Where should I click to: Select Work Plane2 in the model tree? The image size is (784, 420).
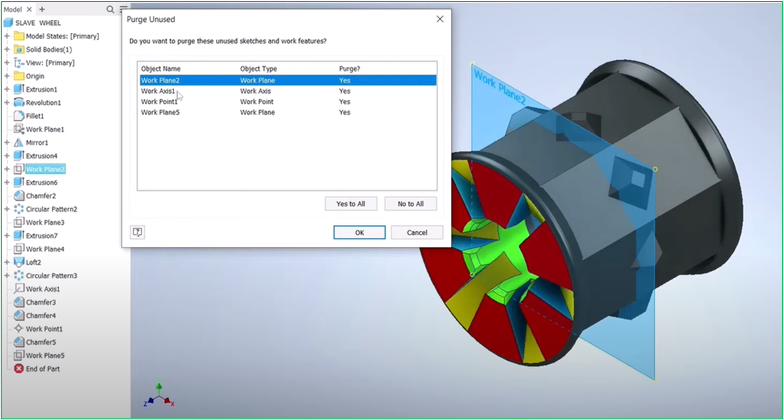pos(46,169)
